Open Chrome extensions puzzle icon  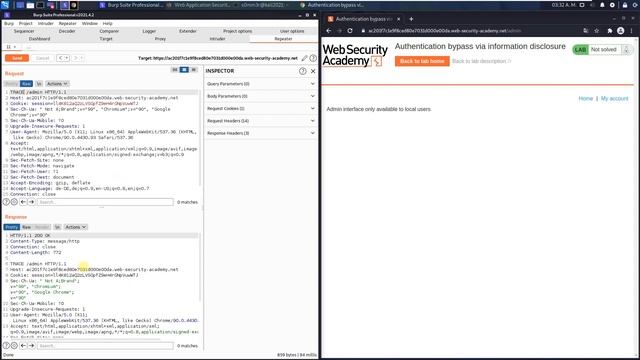(x=610, y=31)
